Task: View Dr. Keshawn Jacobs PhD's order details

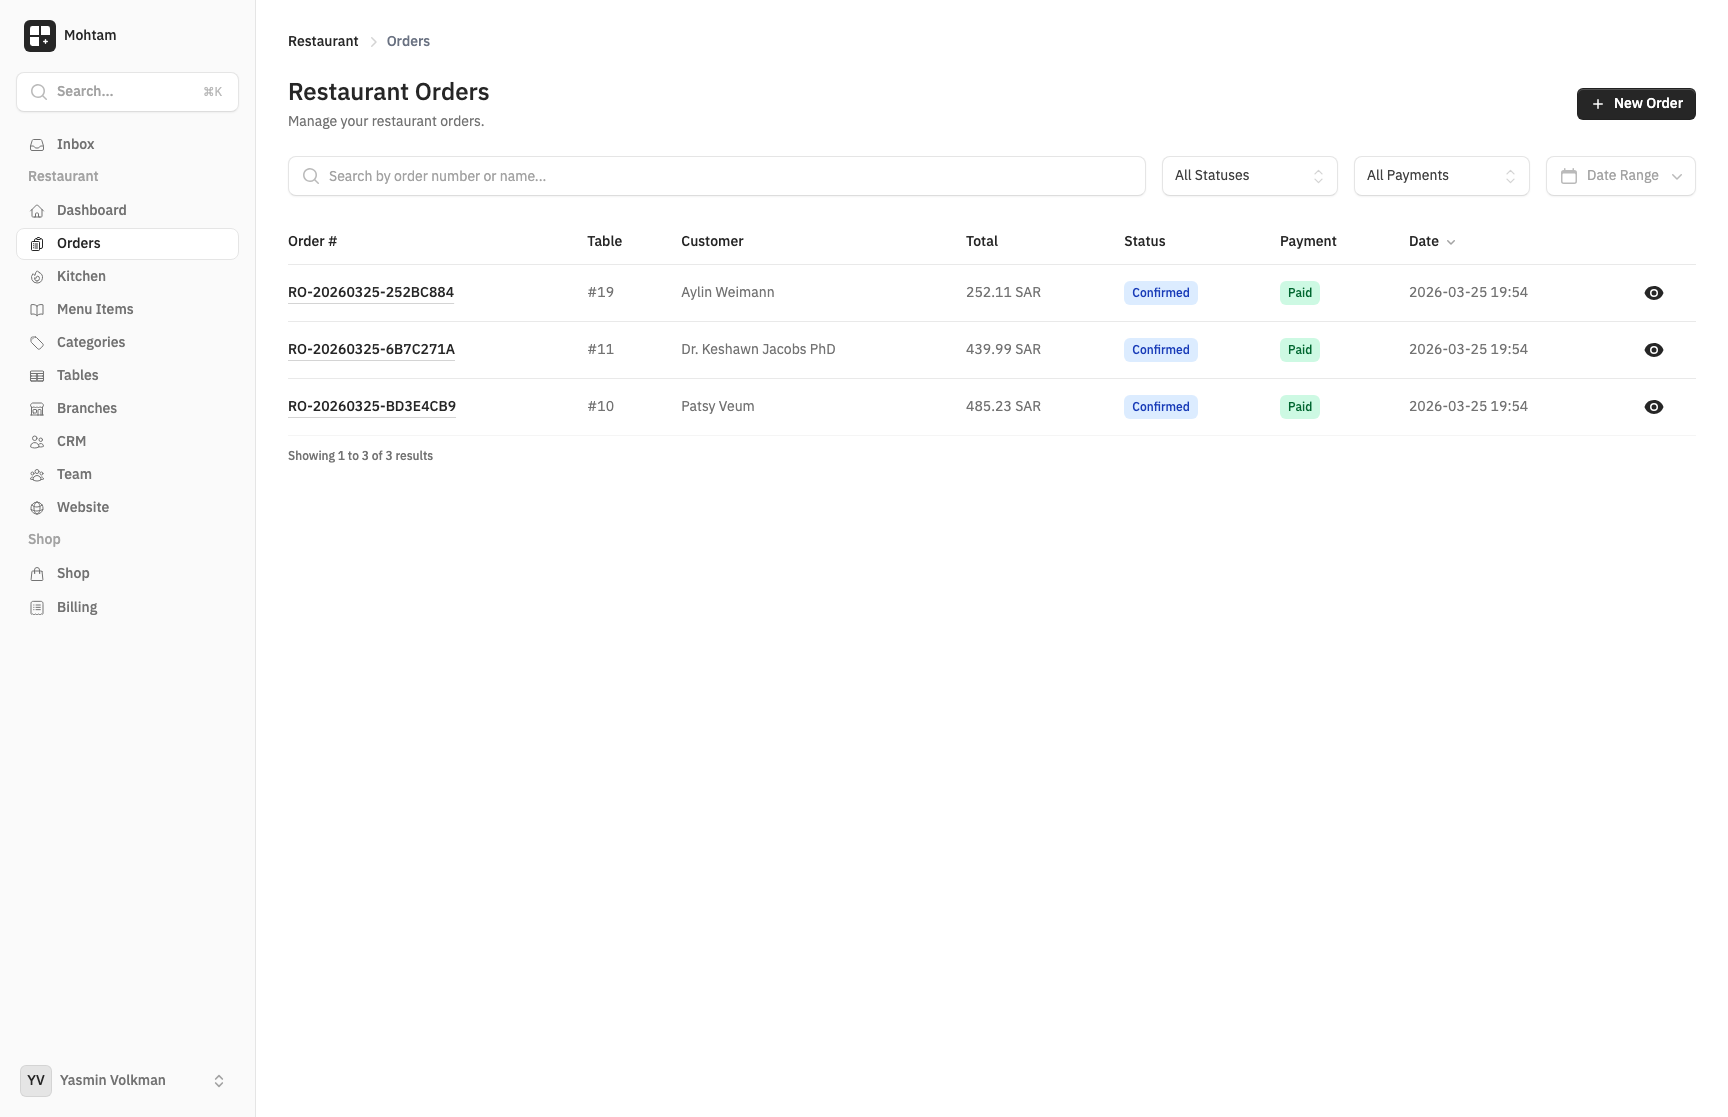Action: pyautogui.click(x=1653, y=350)
